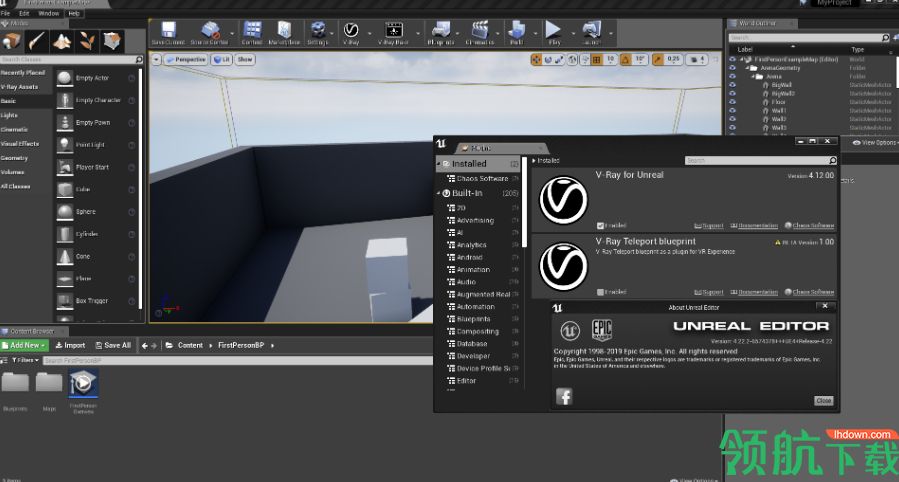
Task: Open the Perspective view mode dropdown
Action: point(186,59)
